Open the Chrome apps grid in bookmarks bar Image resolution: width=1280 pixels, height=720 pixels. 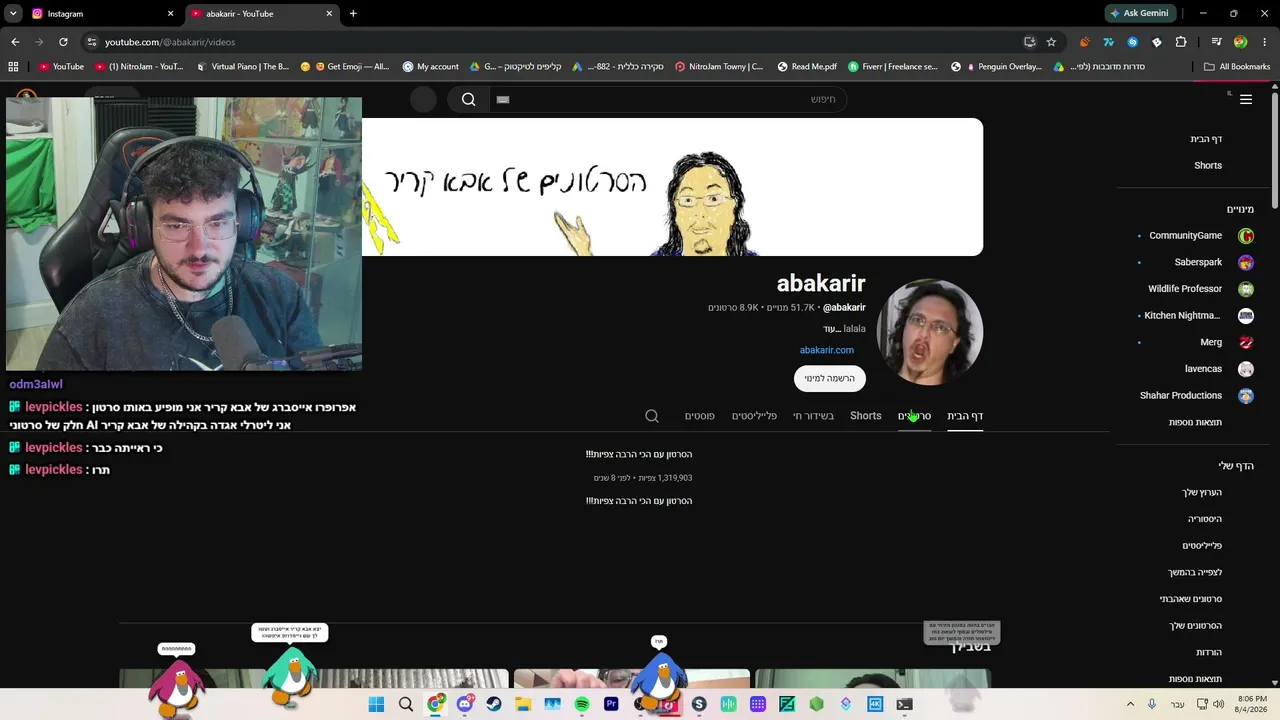[x=13, y=67]
